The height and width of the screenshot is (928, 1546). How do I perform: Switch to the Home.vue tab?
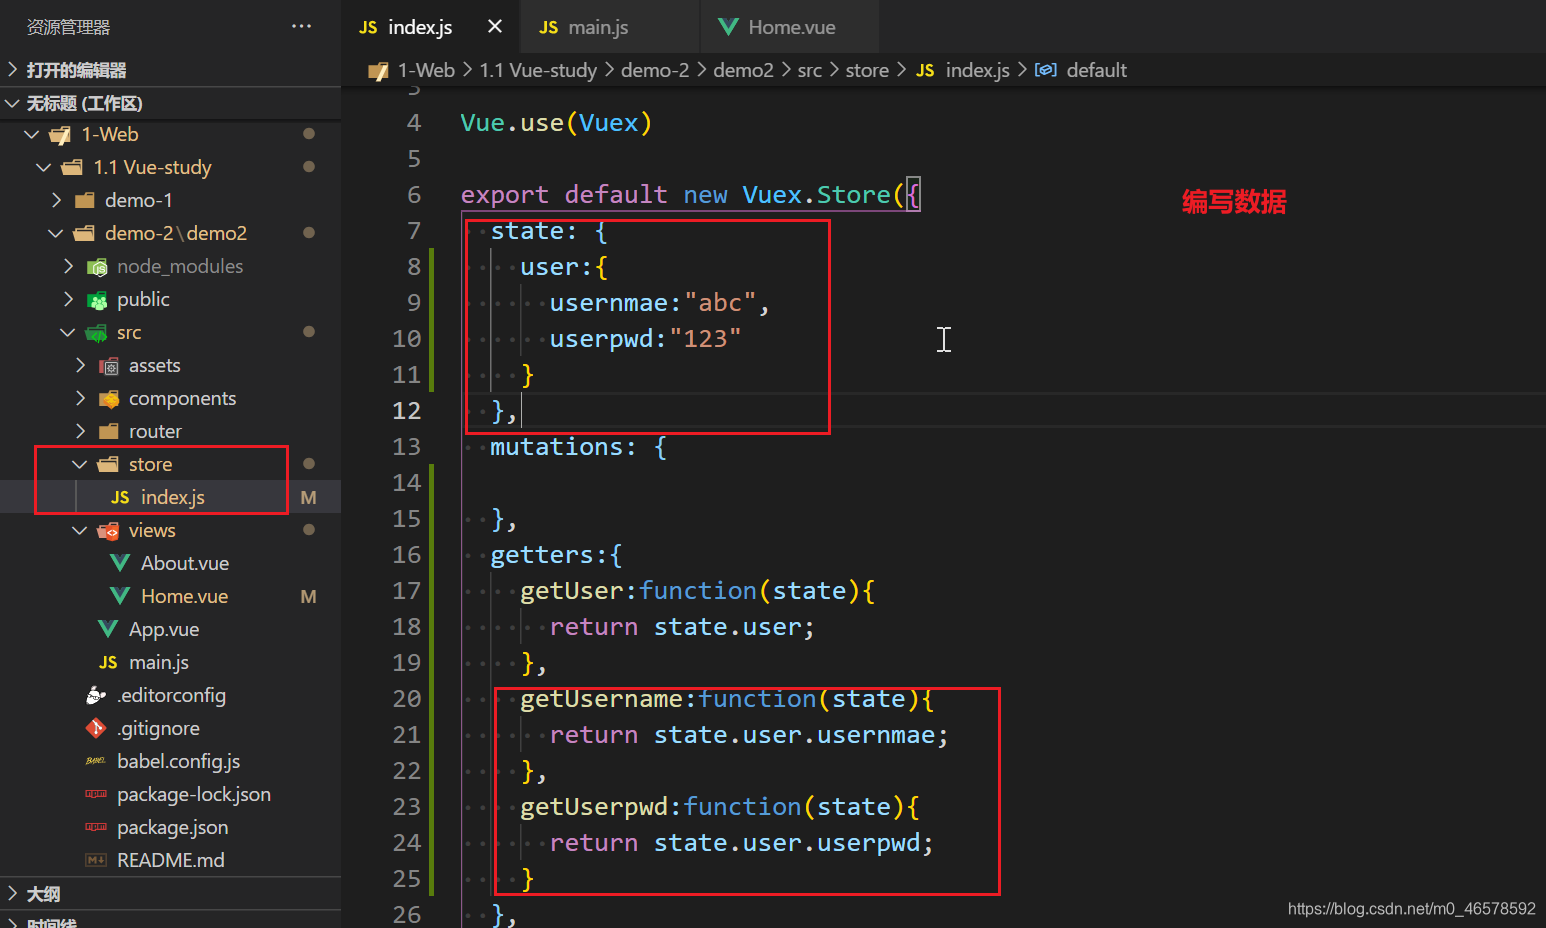791,27
